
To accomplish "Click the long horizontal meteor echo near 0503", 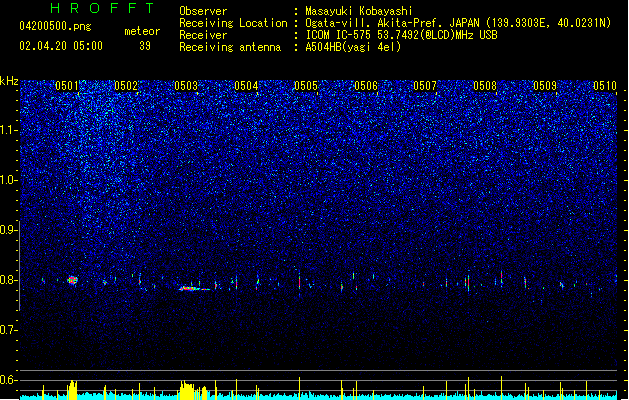I will (194, 288).
